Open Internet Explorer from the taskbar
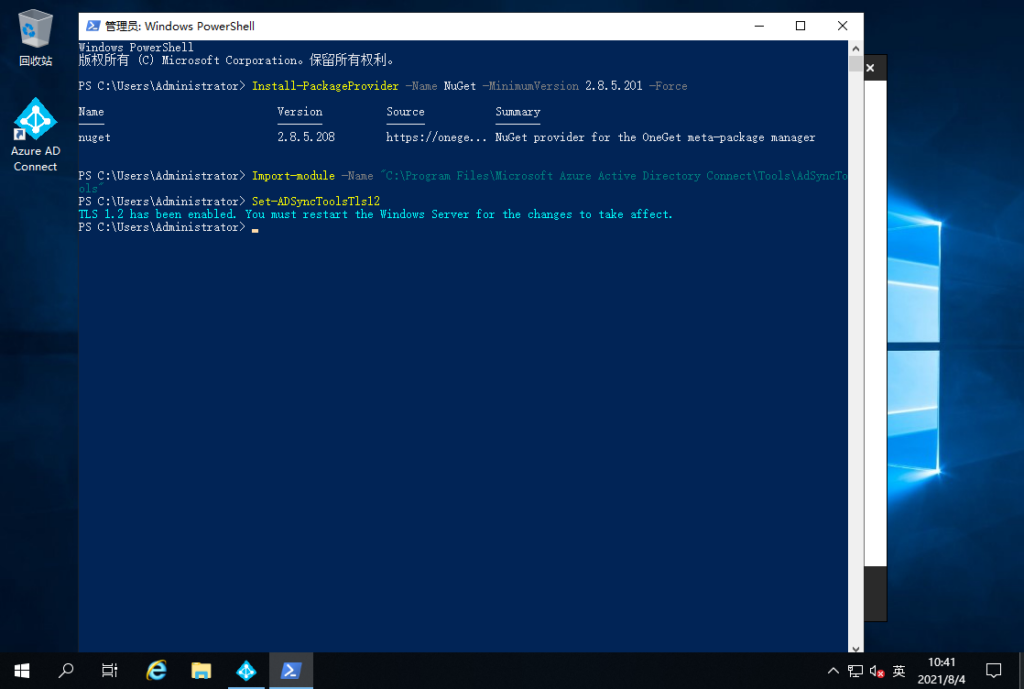Screen dimensions: 1024x689 tap(157, 671)
